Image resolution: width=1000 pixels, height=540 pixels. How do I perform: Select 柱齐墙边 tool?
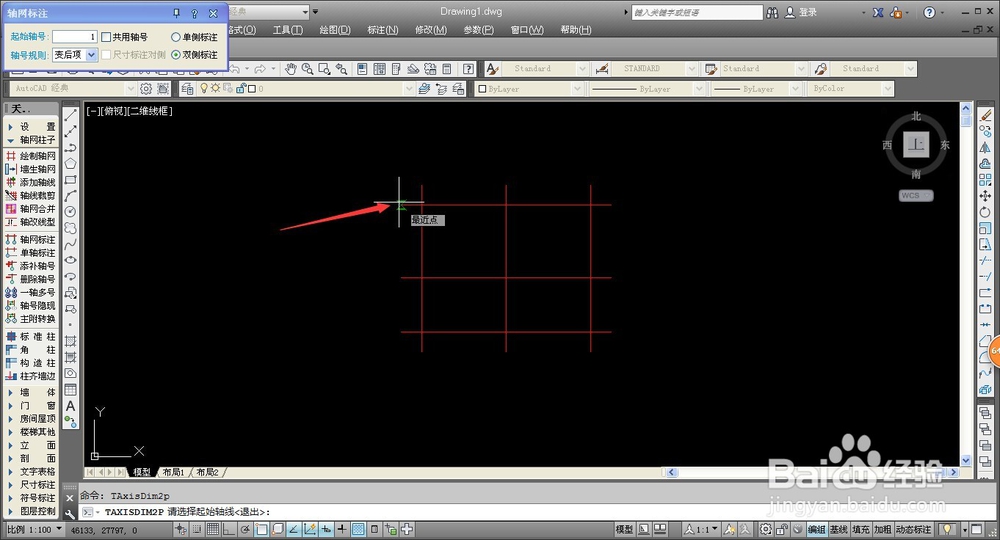tap(31, 376)
